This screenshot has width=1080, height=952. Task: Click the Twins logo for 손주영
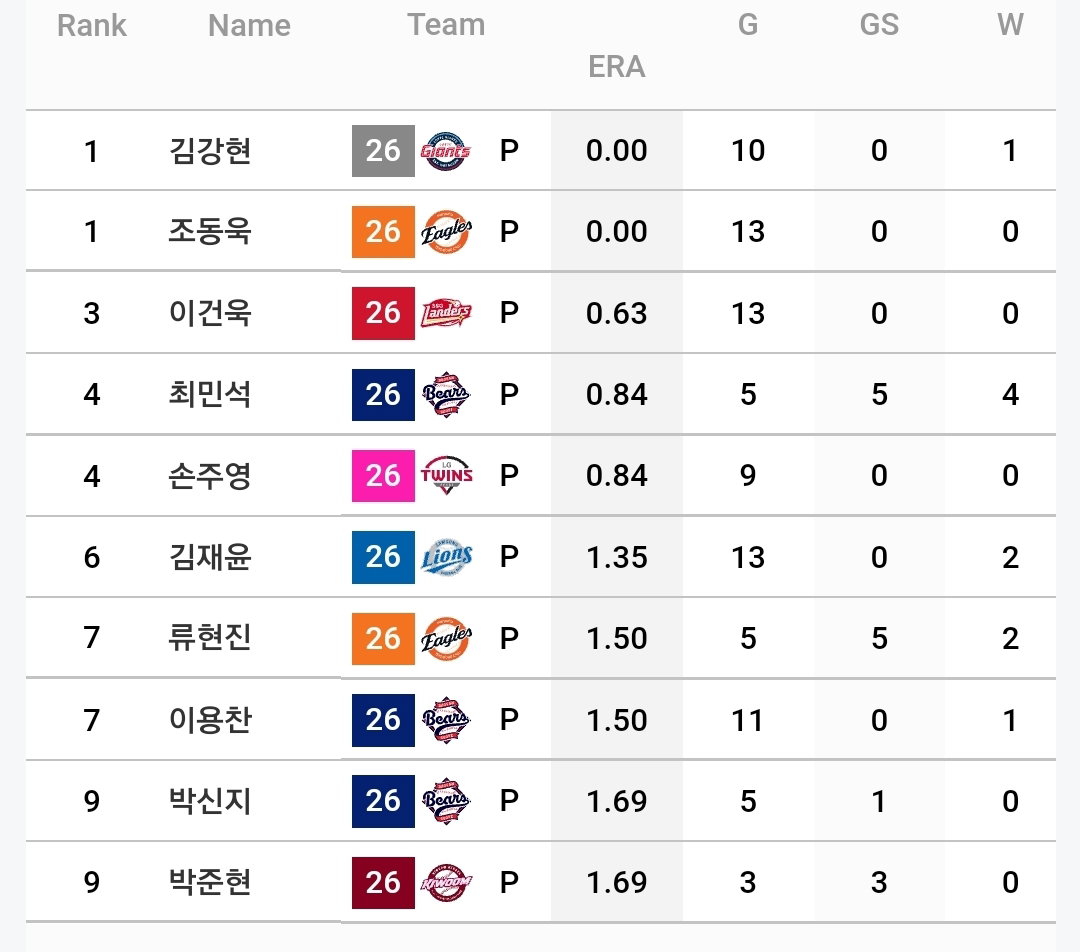[446, 475]
